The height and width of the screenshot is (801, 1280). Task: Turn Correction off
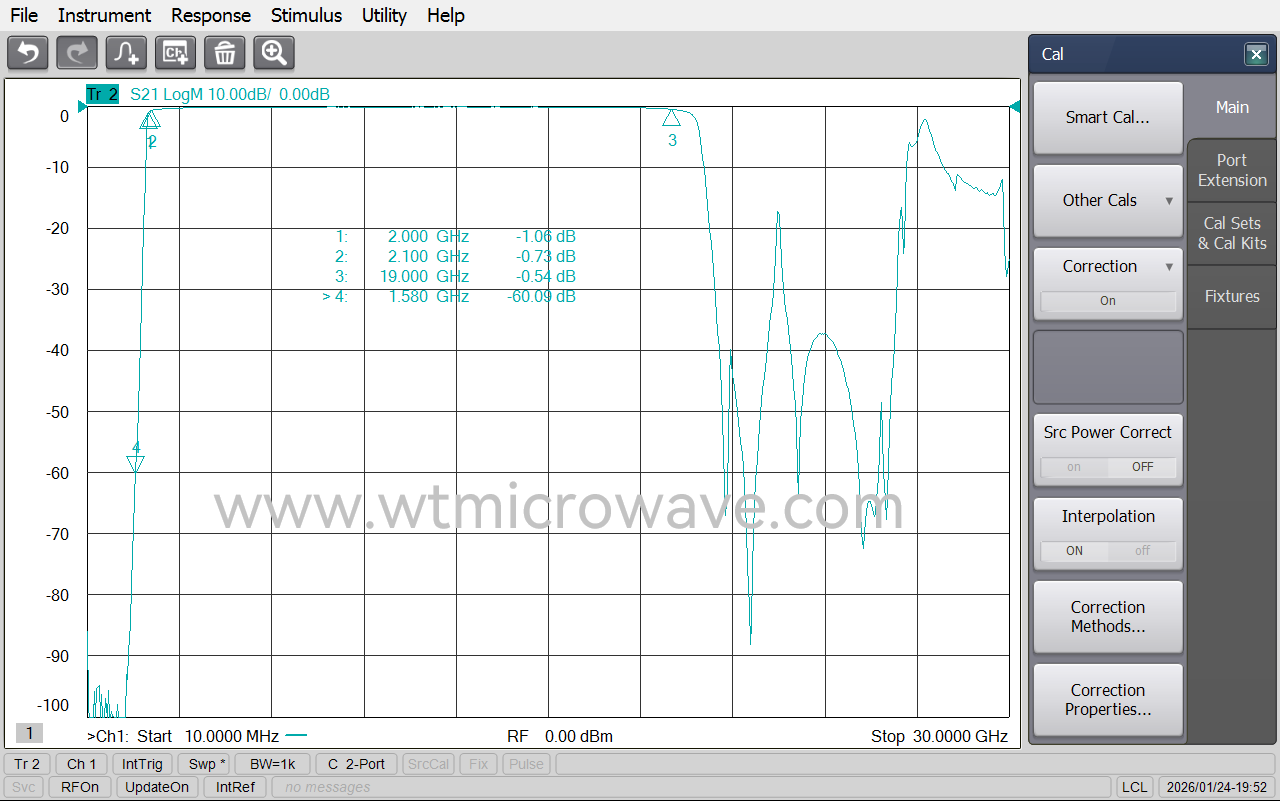[1108, 300]
